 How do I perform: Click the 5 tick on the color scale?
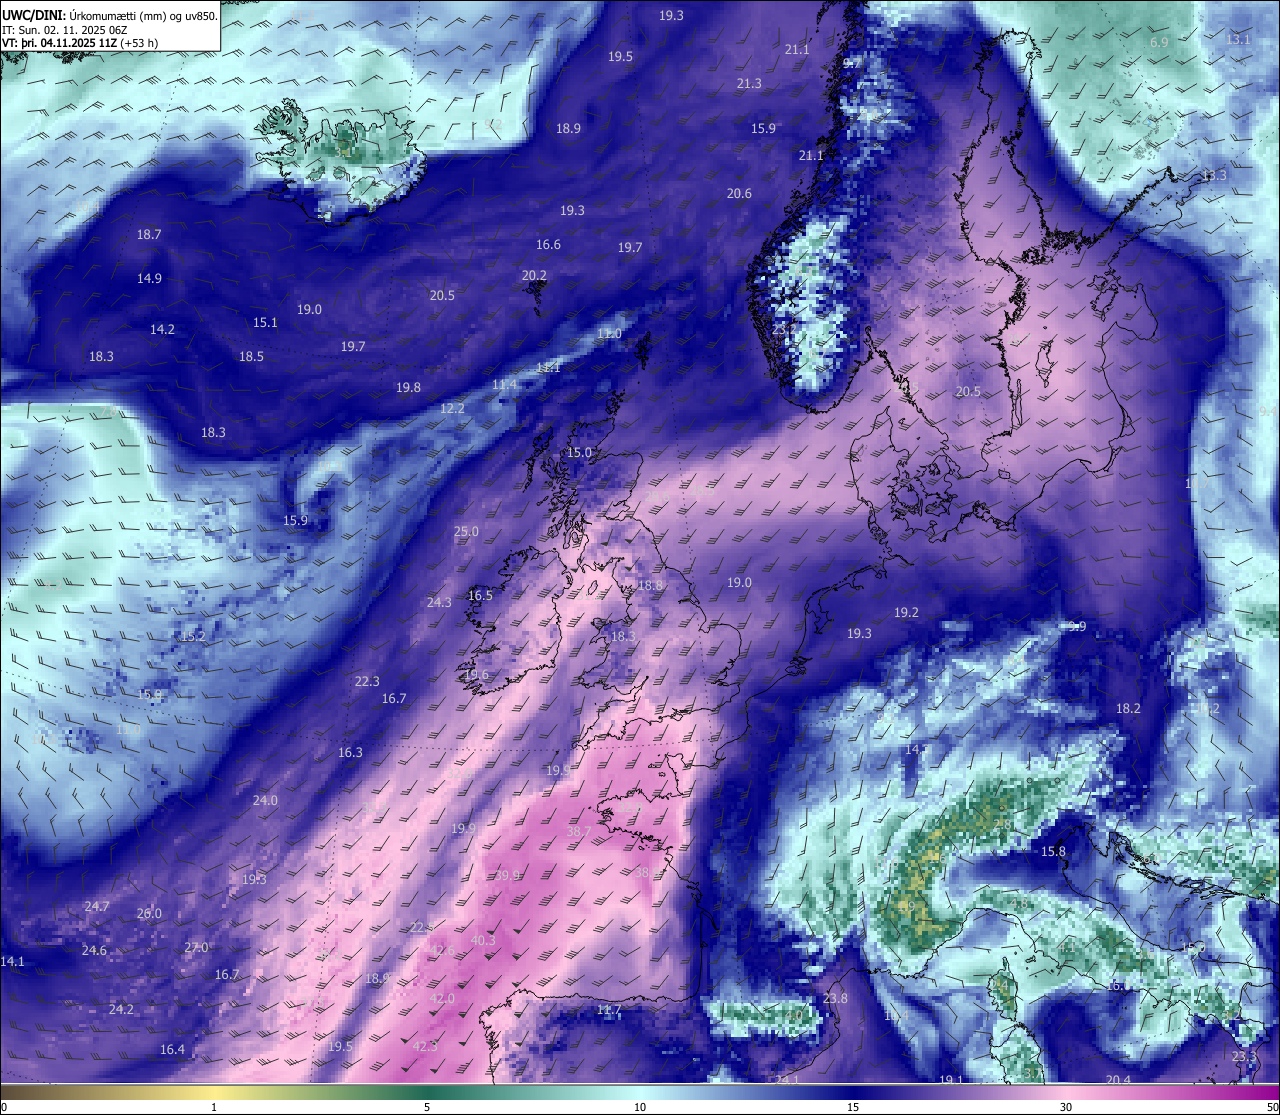[427, 1107]
